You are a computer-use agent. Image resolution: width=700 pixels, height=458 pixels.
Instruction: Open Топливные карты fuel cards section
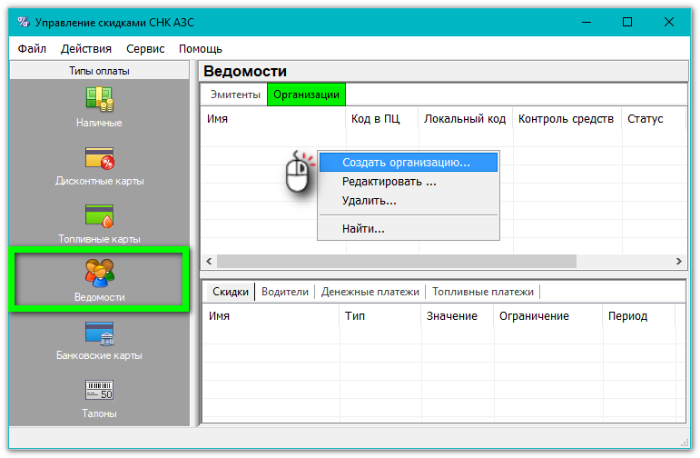pyautogui.click(x=99, y=216)
